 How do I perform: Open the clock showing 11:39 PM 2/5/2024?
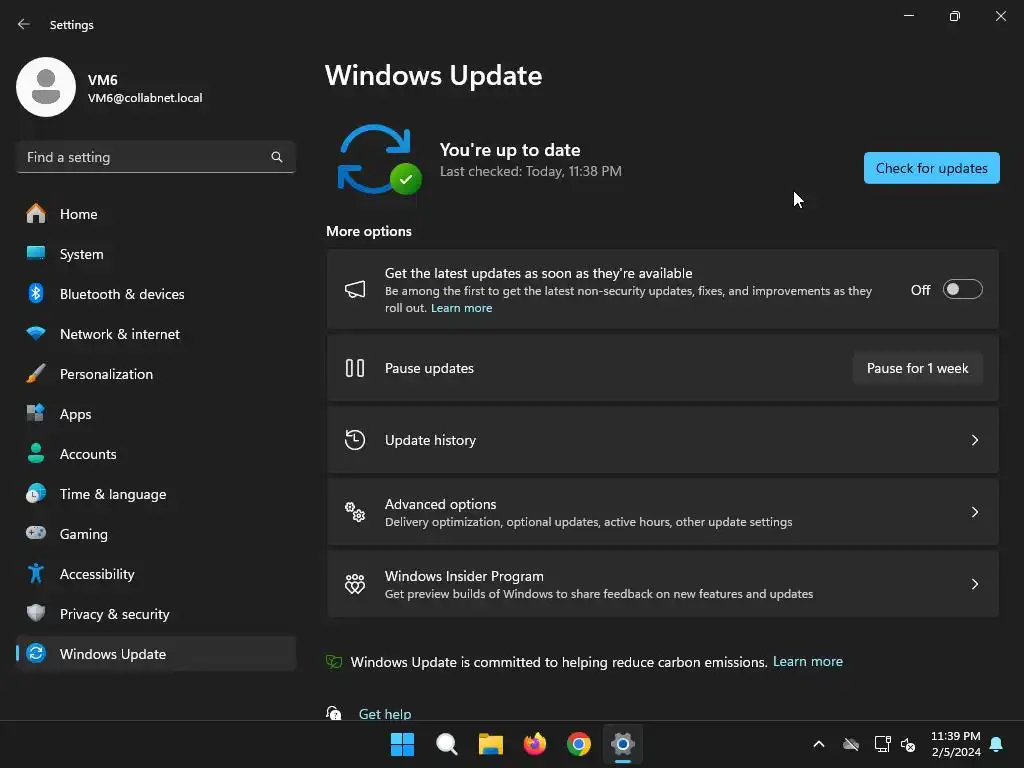[x=955, y=744]
